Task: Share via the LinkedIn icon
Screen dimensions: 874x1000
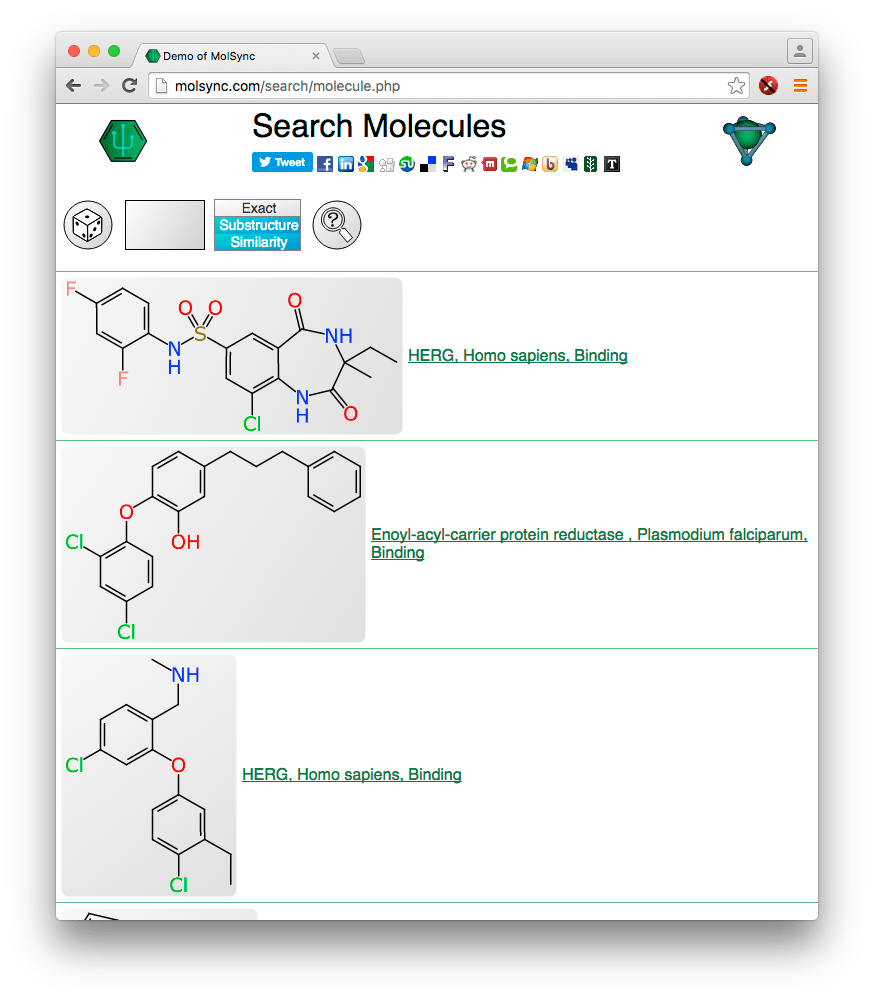Action: [345, 163]
